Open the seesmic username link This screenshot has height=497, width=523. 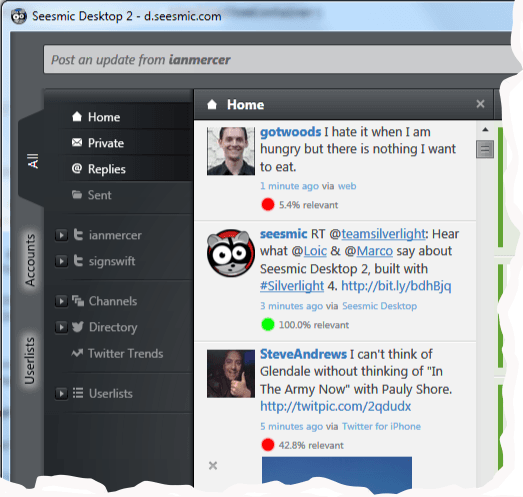coord(284,234)
